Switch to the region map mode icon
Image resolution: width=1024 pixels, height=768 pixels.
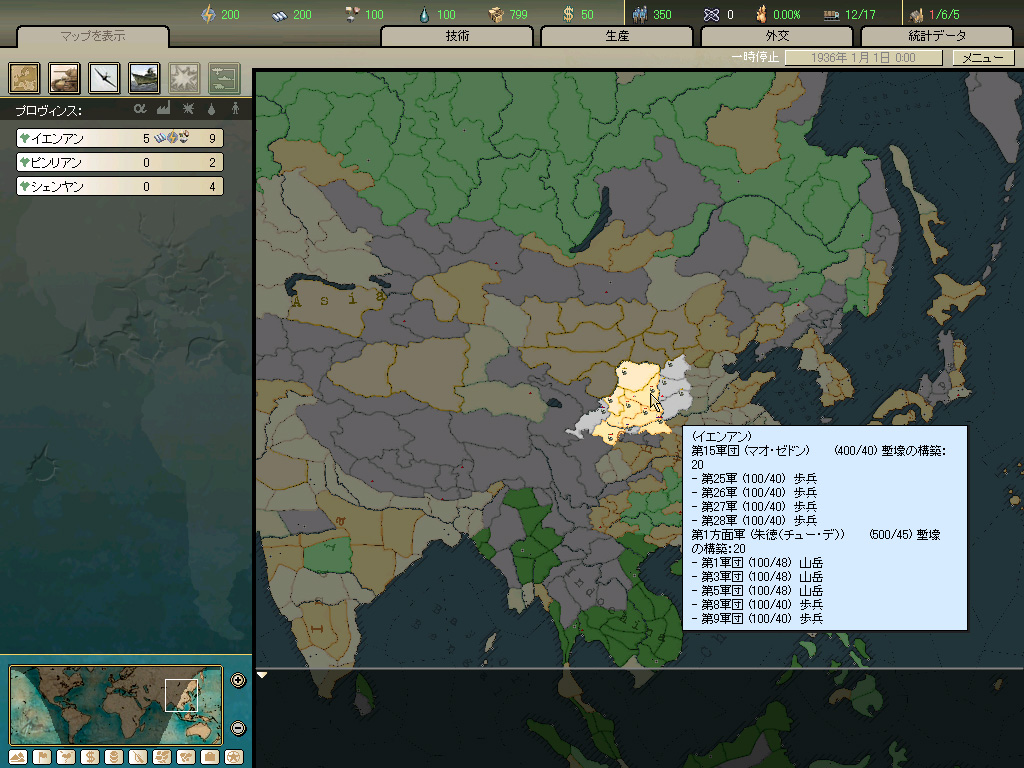pyautogui.click(x=162, y=758)
